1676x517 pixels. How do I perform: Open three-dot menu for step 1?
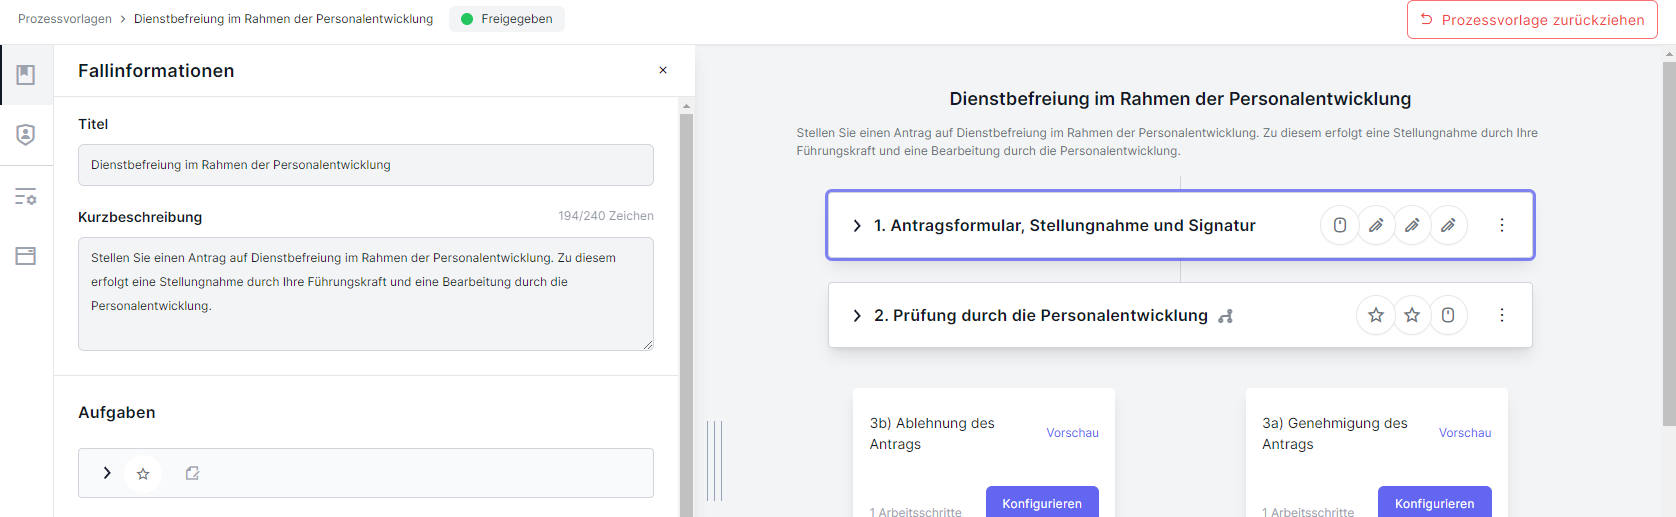(x=1502, y=225)
